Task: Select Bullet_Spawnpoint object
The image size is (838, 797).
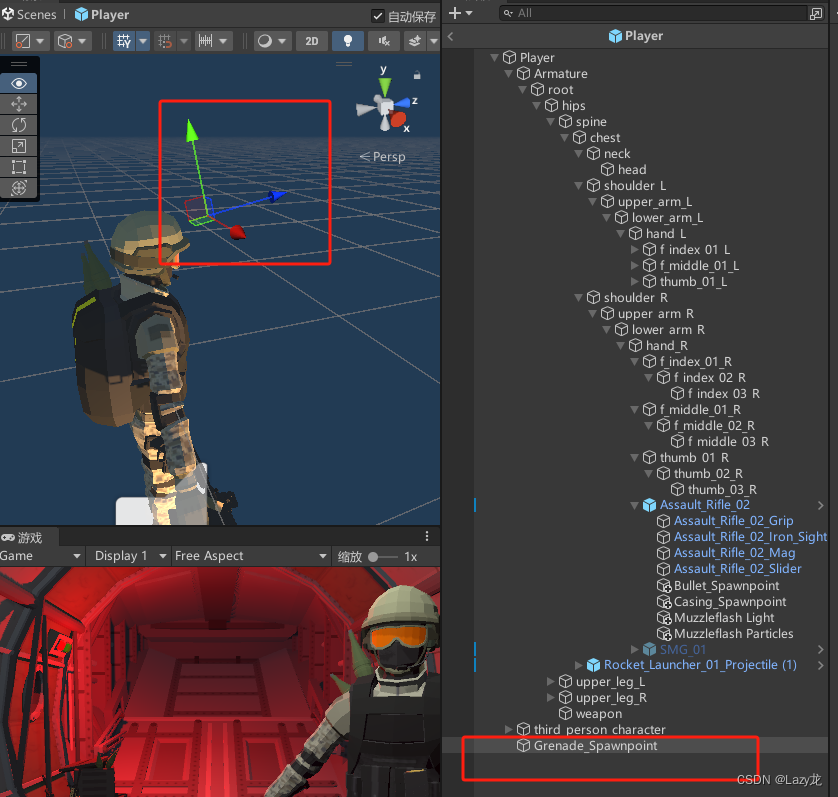Action: coord(726,586)
